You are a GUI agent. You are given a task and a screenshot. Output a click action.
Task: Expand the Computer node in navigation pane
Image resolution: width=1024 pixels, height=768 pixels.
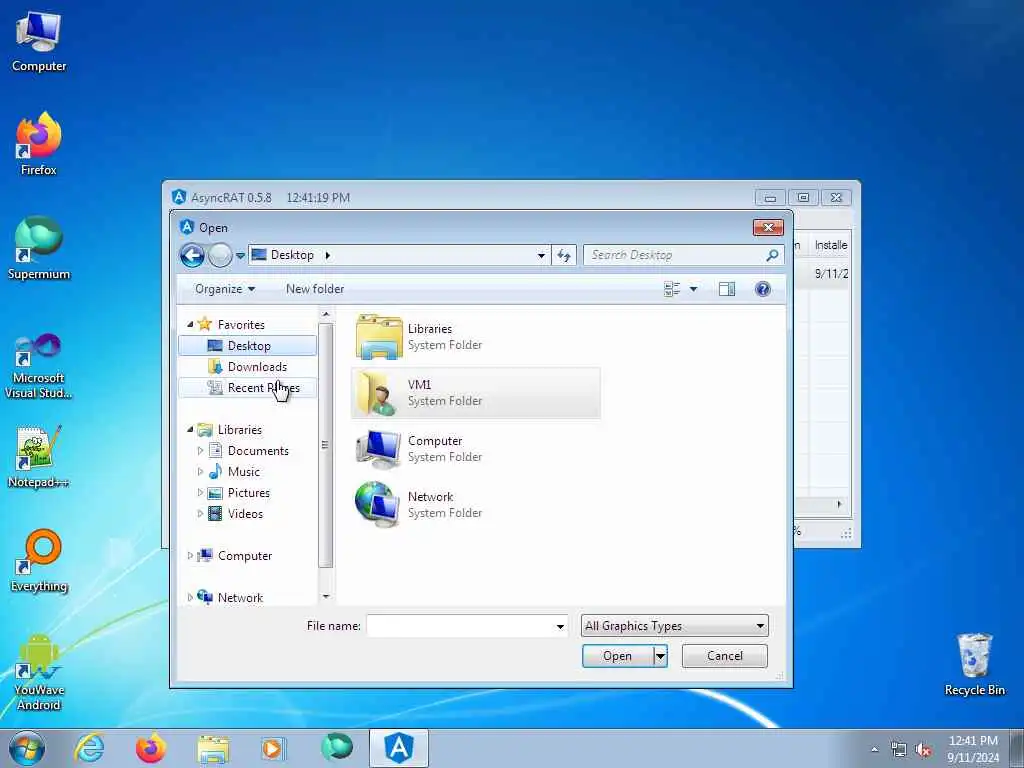[190, 556]
